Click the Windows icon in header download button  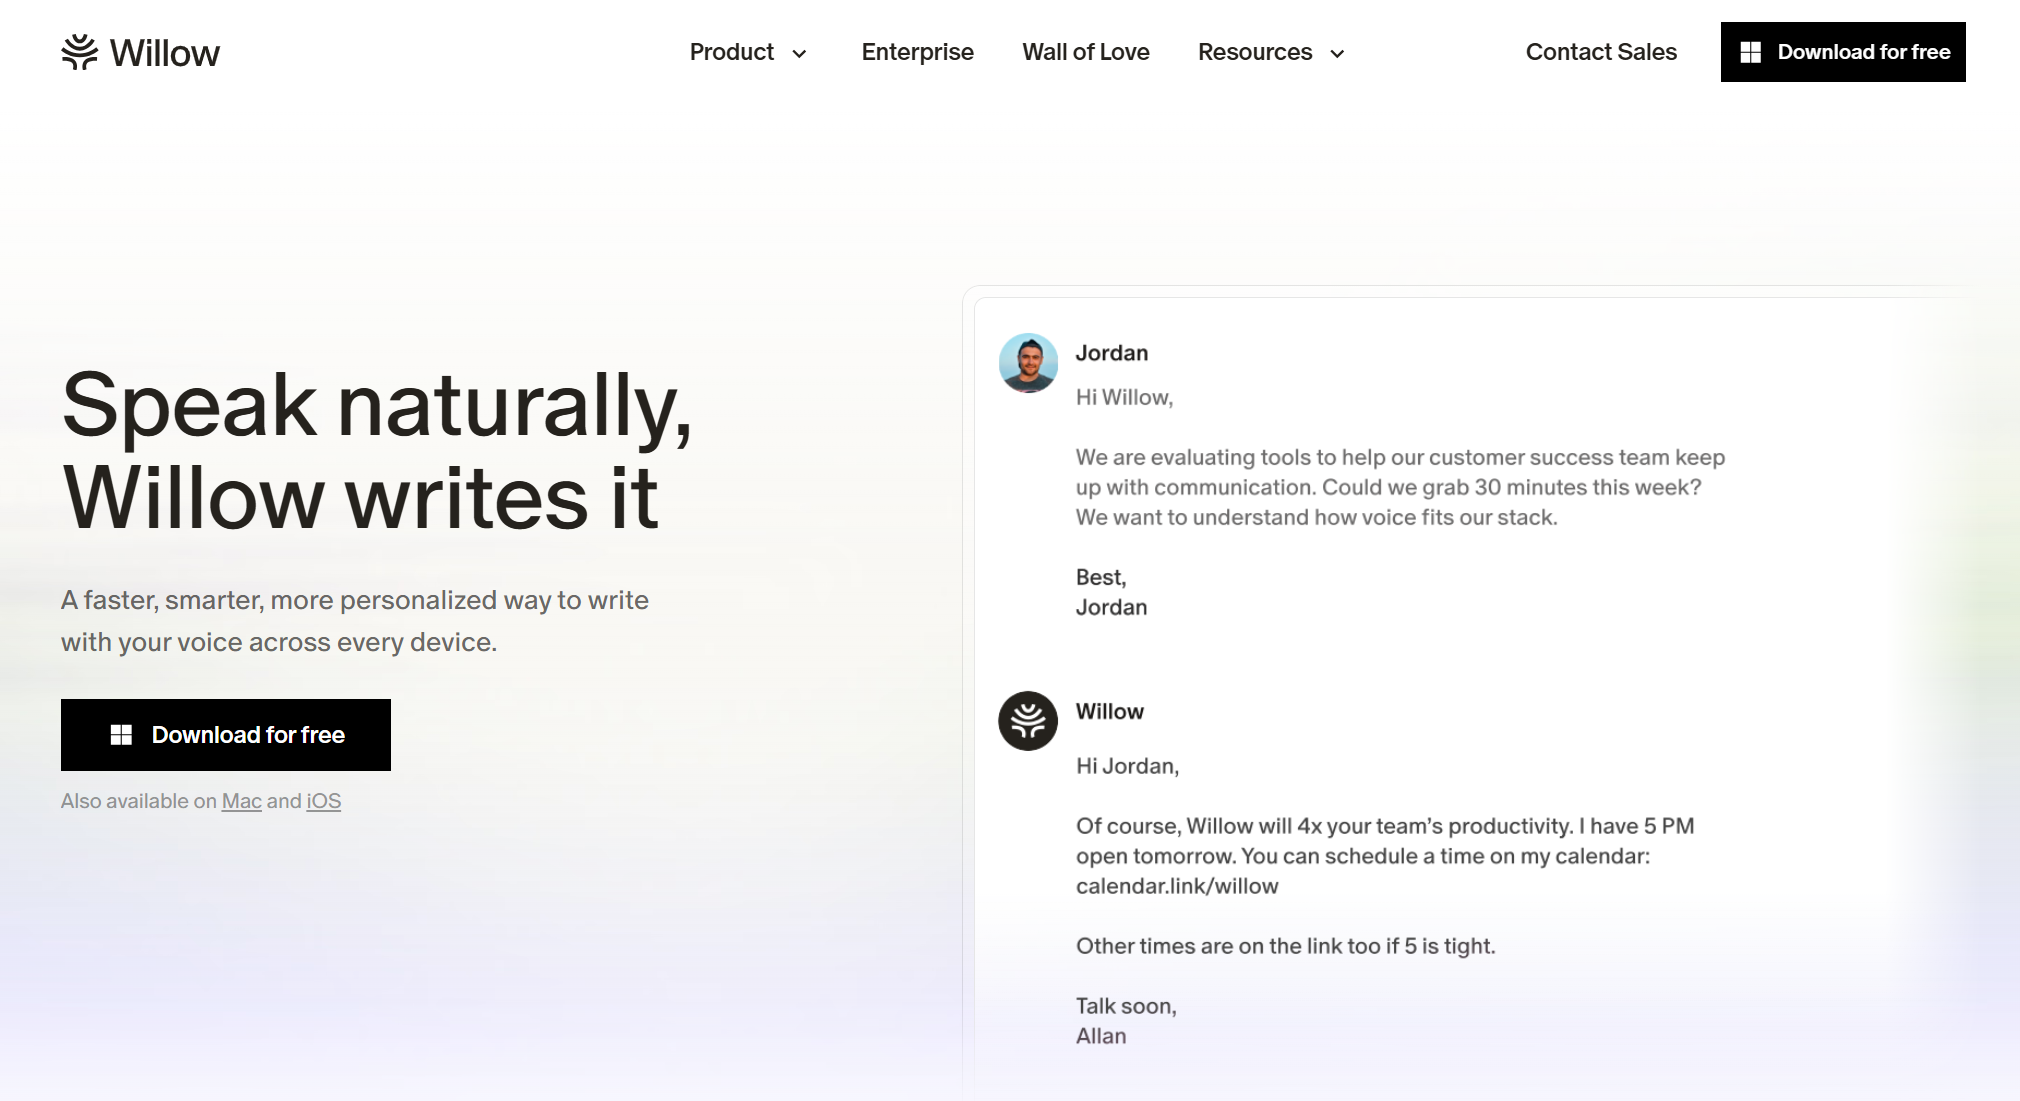(1750, 52)
